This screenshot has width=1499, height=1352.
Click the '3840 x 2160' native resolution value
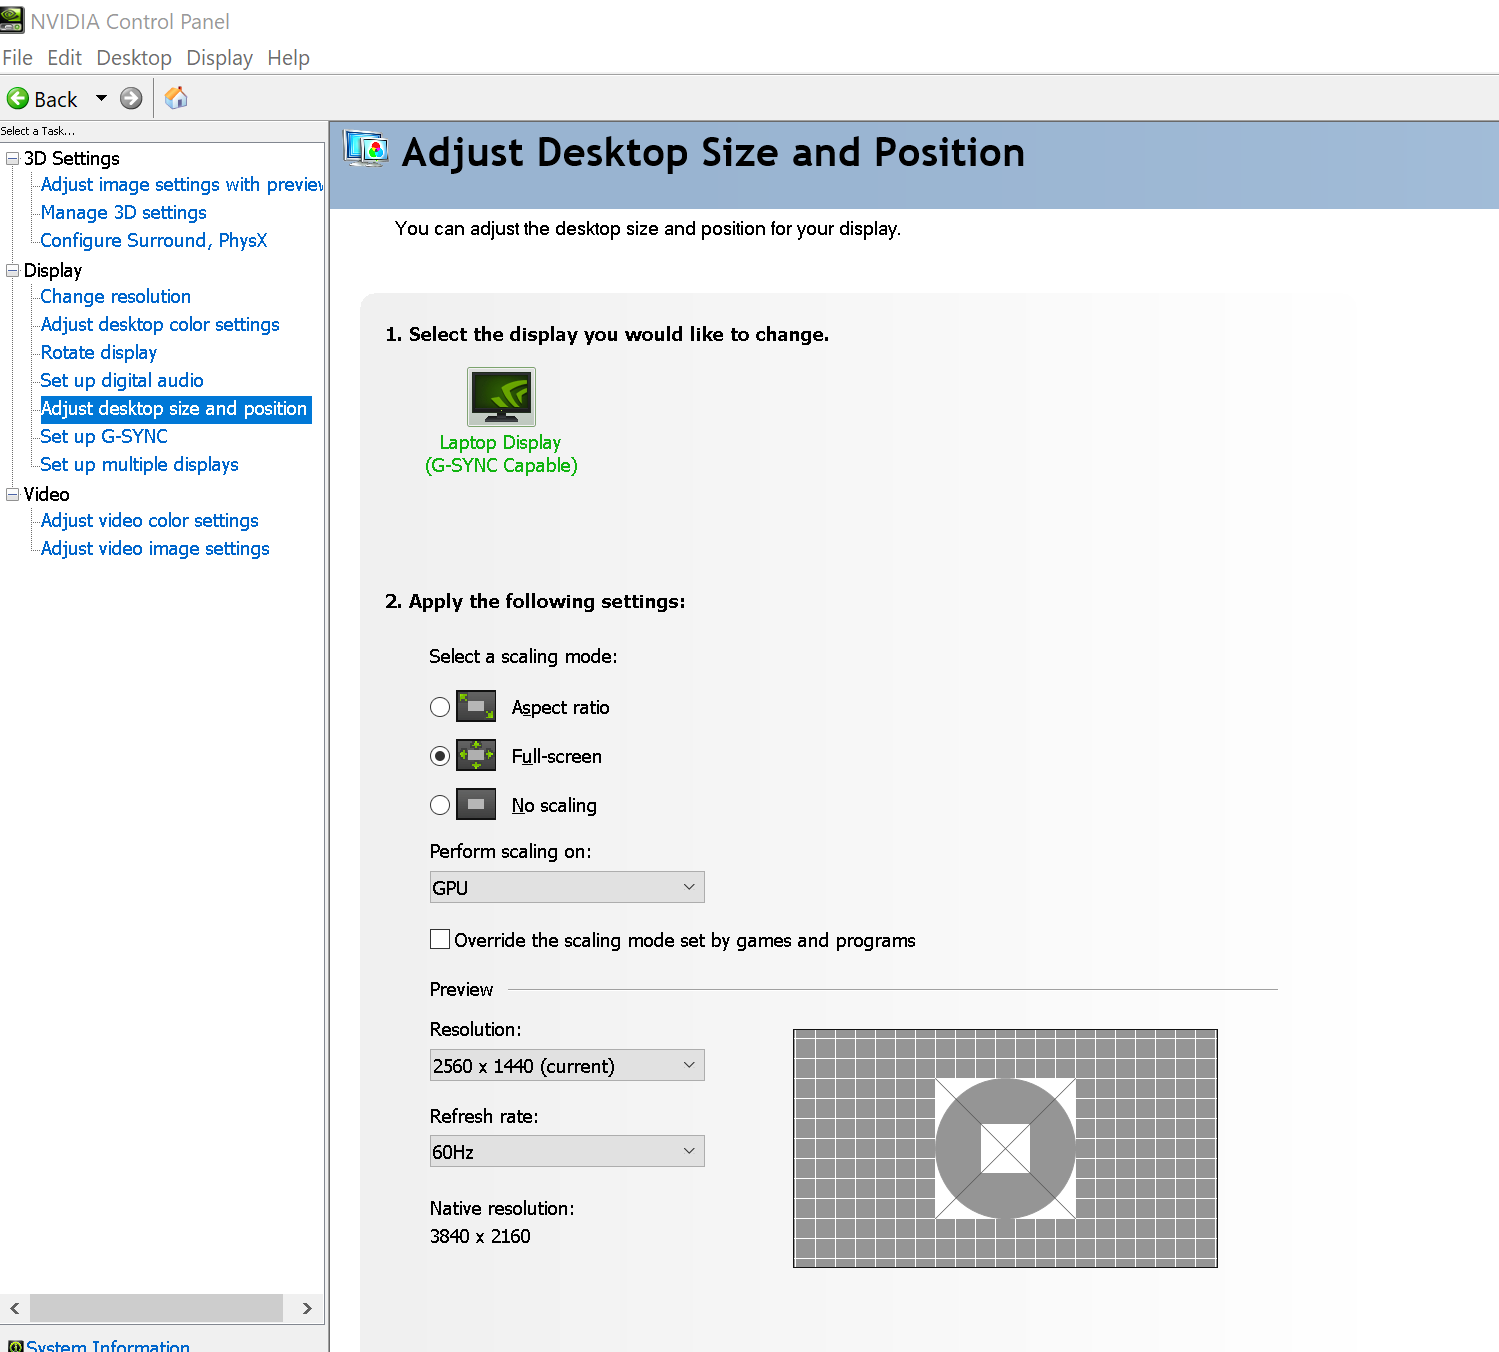tap(480, 1236)
